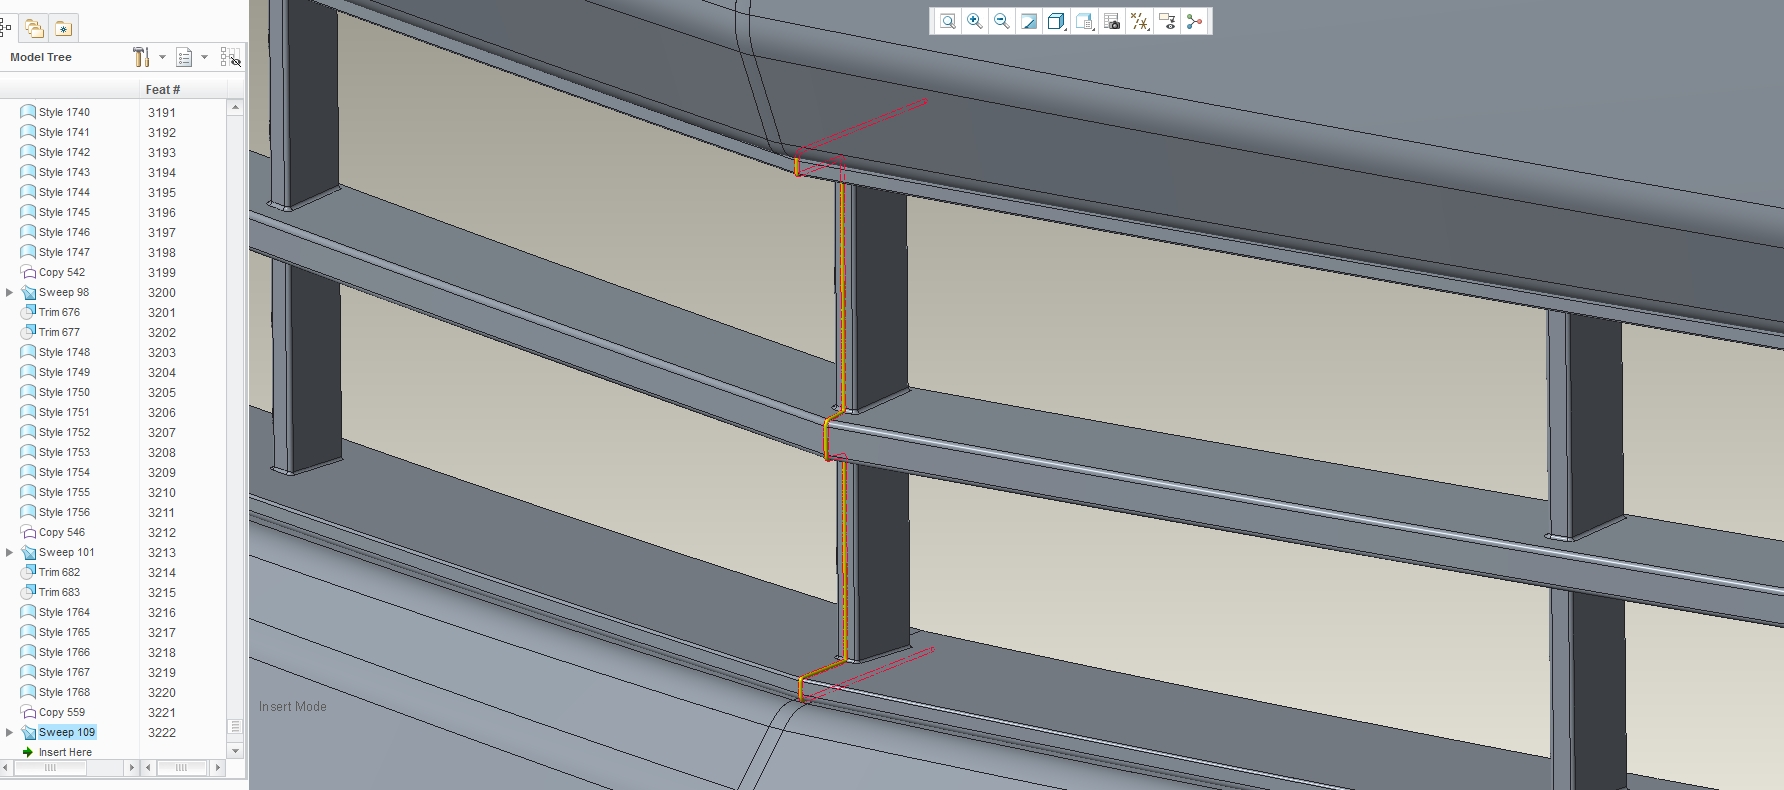Click the tree vertical scrollbar down arrow
Screen dimensions: 1784x790
tap(235, 750)
